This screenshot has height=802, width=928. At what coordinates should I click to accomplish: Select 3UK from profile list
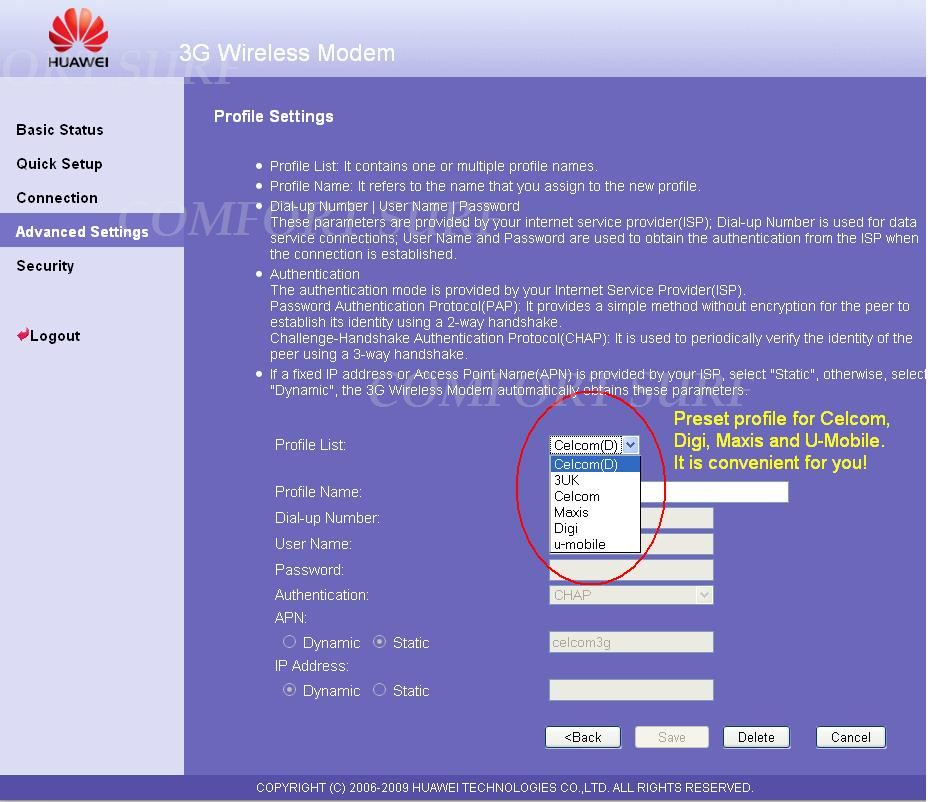567,480
